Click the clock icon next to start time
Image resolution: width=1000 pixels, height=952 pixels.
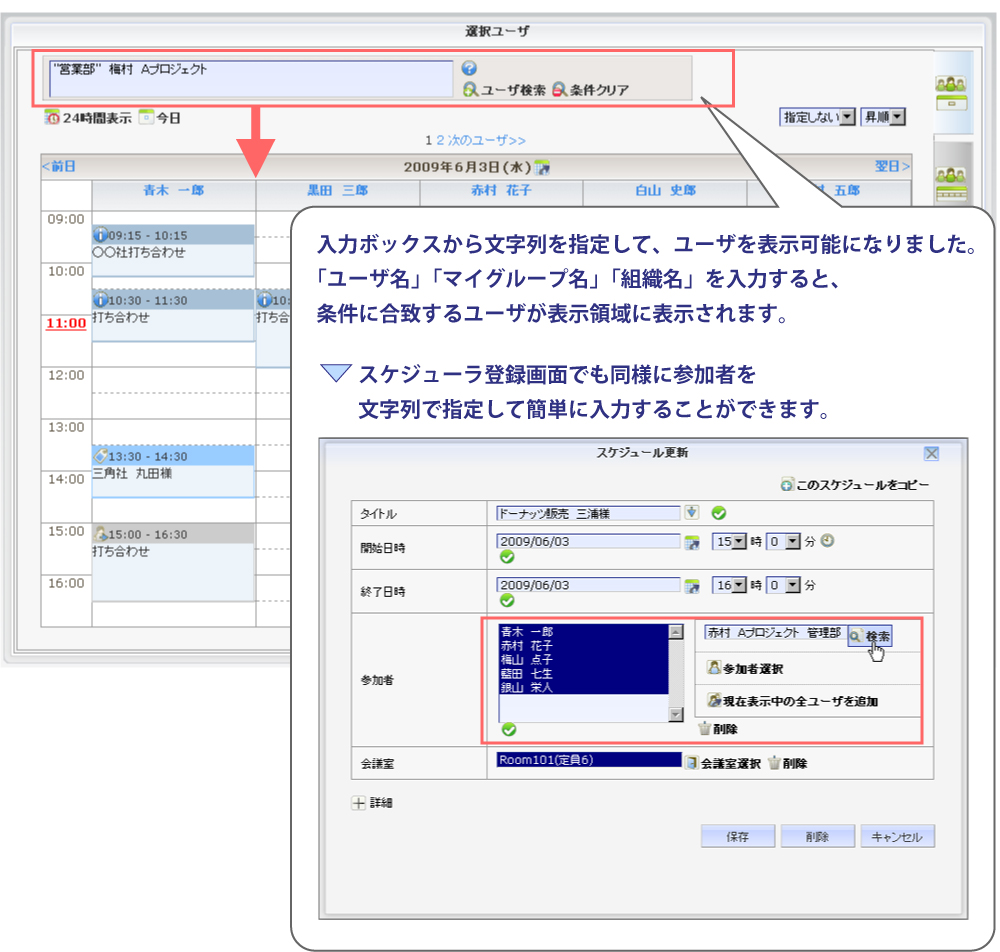(x=827, y=541)
